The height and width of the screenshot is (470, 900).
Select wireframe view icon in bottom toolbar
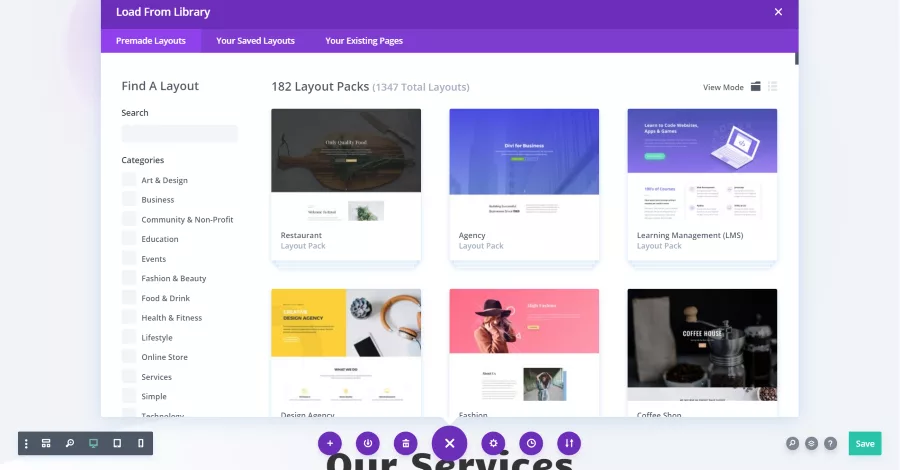coord(46,444)
